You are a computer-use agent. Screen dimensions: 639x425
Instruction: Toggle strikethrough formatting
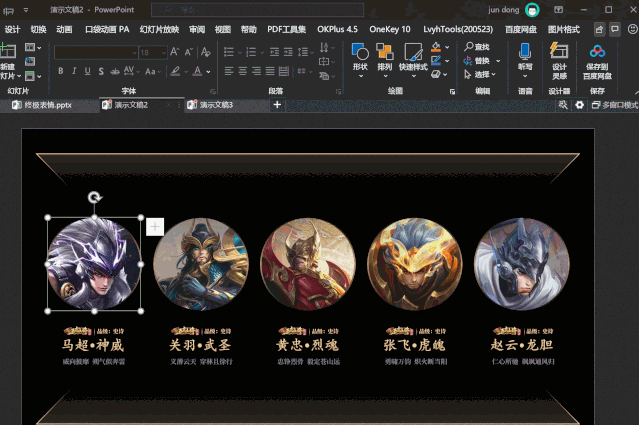pyautogui.click(x=115, y=71)
